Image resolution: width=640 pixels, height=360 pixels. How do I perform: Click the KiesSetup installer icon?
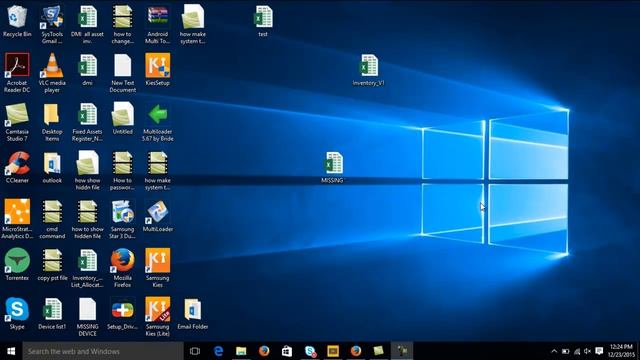click(158, 69)
